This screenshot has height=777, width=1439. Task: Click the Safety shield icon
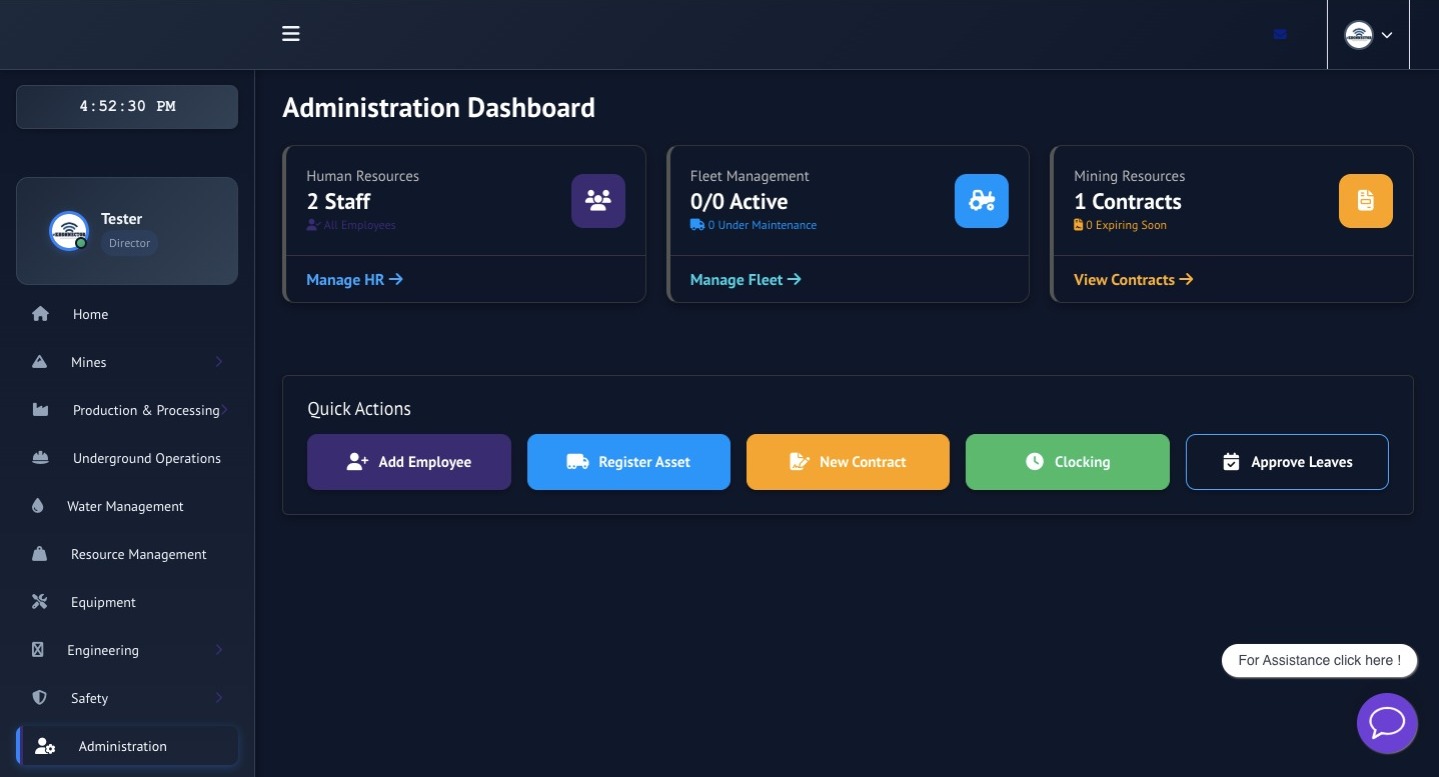pos(39,697)
